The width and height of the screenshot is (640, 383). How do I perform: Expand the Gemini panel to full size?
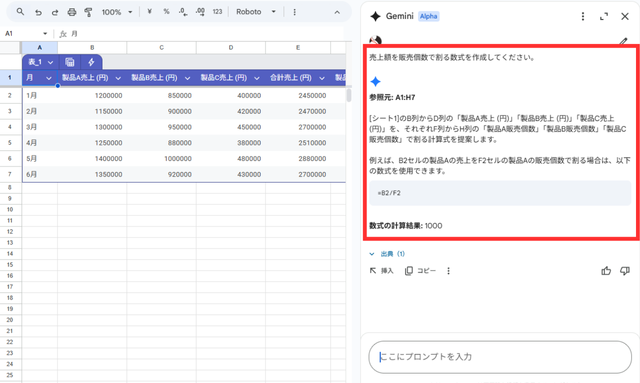coord(604,16)
